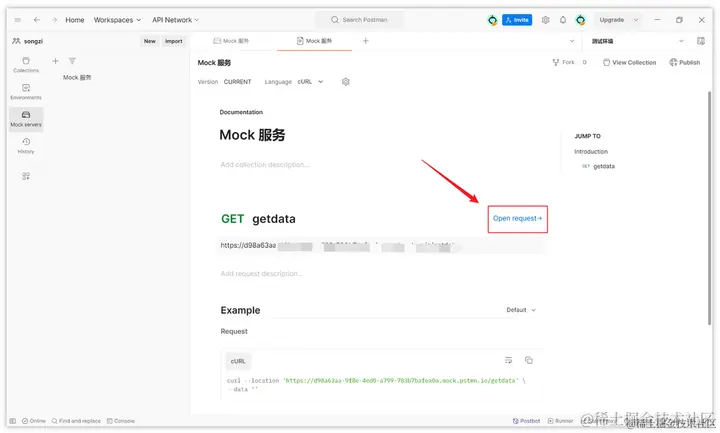Click the Invite button
The image size is (720, 433).
[517, 20]
